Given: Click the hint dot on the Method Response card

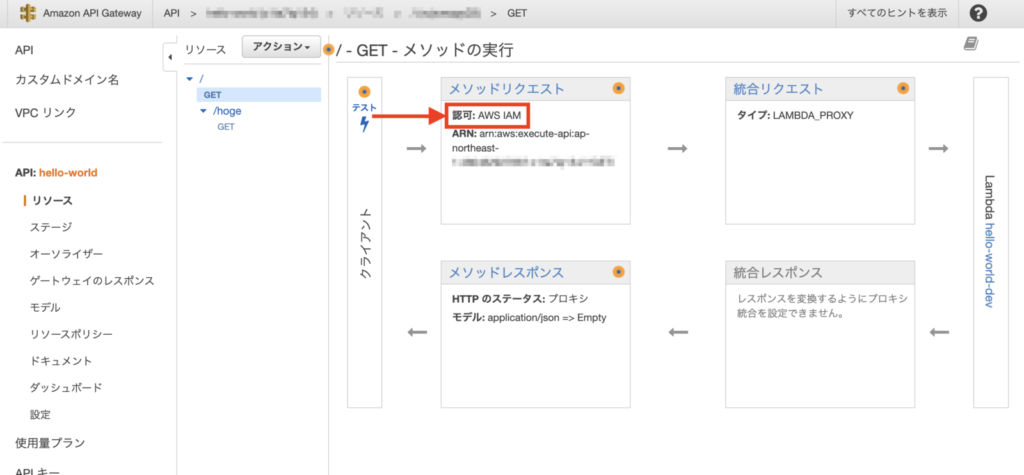Looking at the screenshot, I should pyautogui.click(x=618, y=272).
